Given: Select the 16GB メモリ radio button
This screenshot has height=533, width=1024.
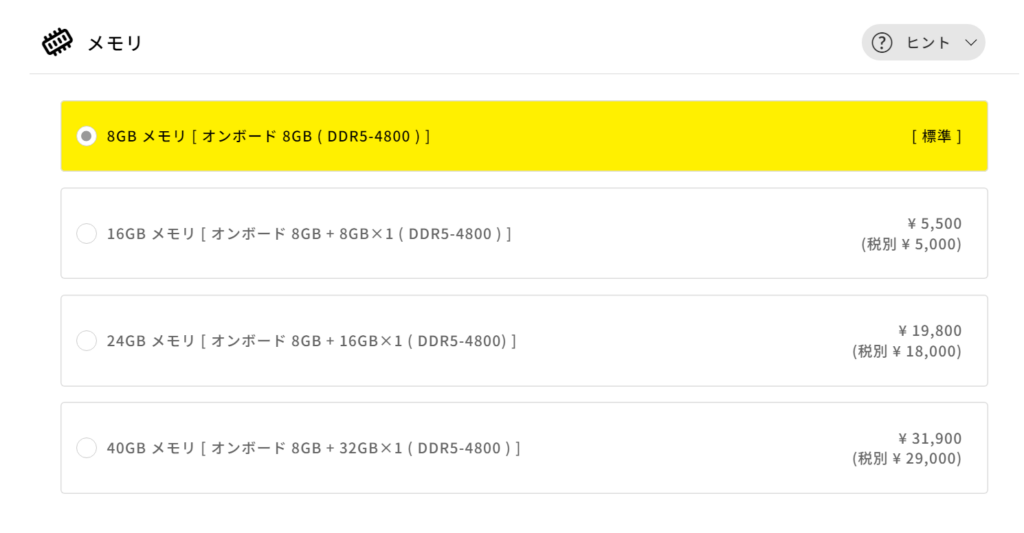Looking at the screenshot, I should click(x=86, y=233).
